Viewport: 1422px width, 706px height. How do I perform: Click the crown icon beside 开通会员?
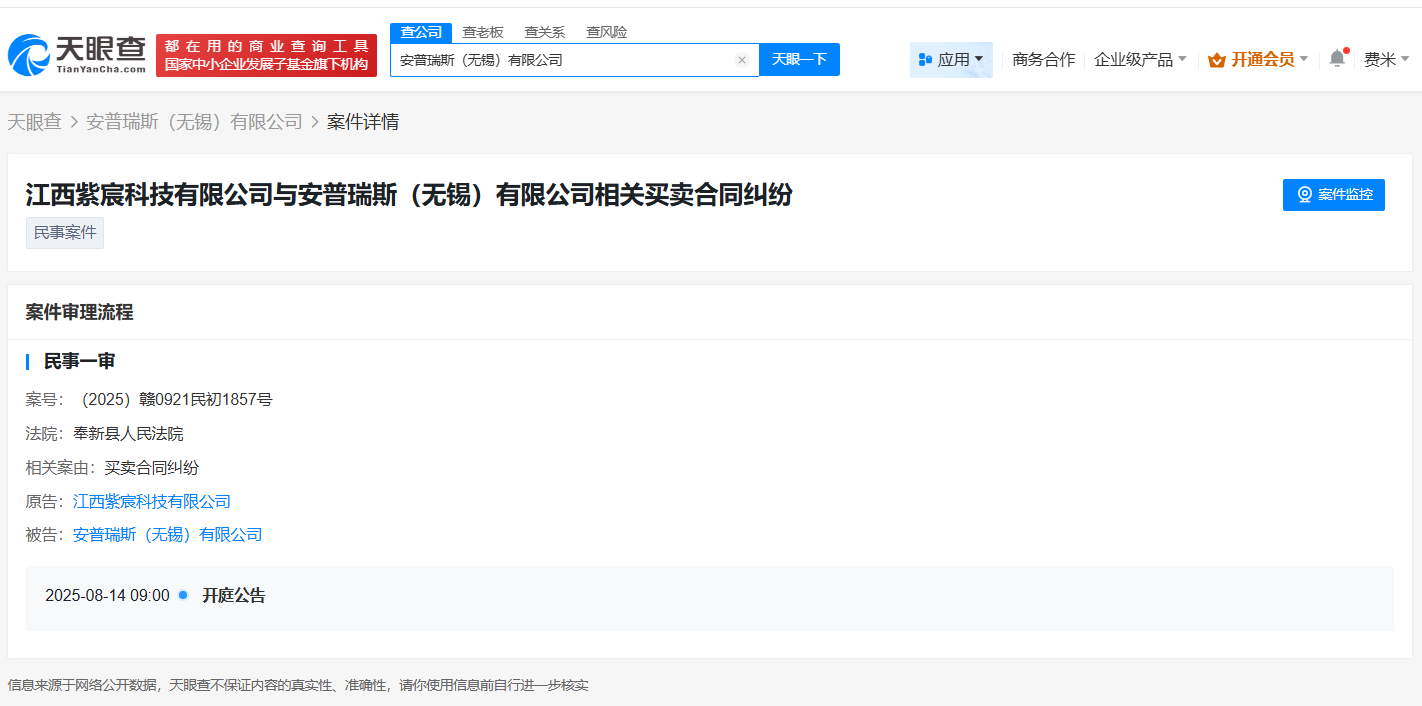coord(1217,58)
